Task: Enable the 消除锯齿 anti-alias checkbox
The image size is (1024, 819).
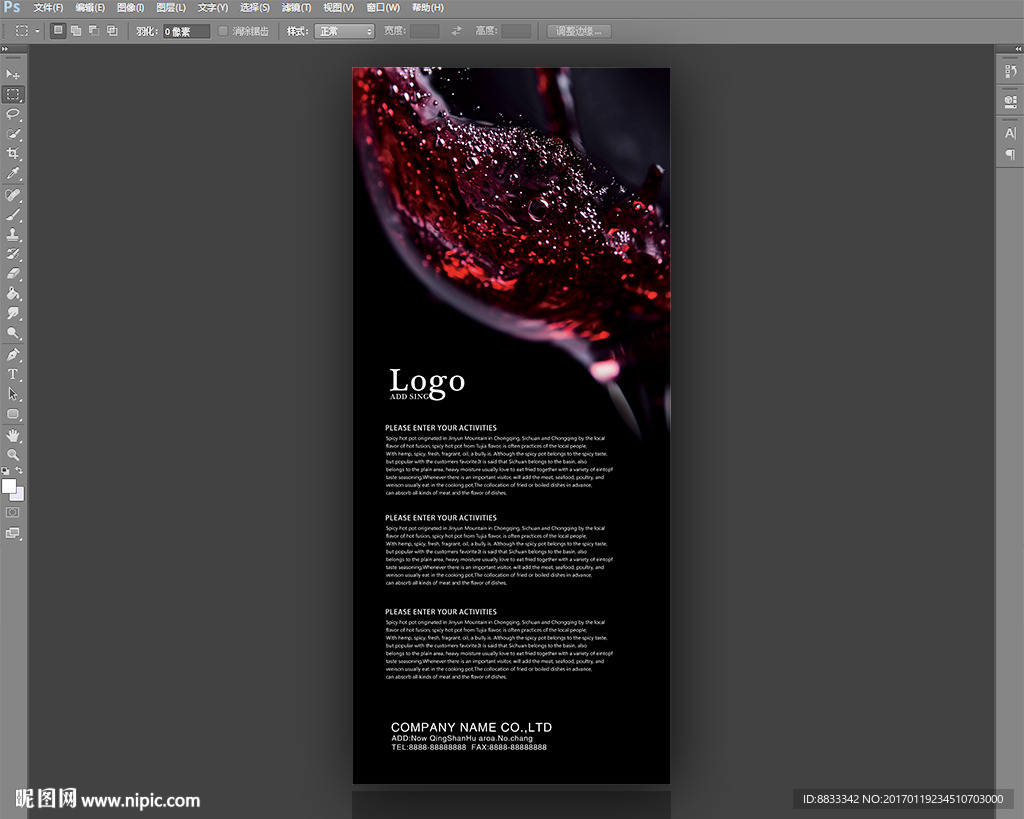Action: click(223, 31)
